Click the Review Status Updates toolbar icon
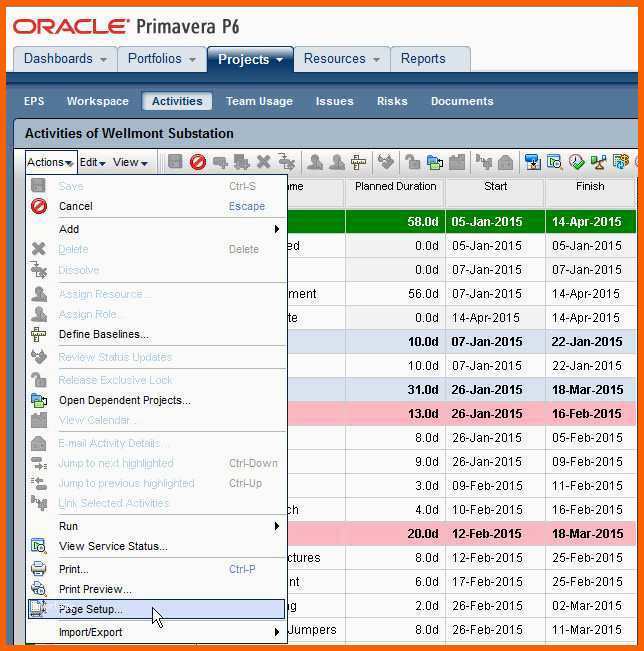Viewport: 644px width, 651px height. pos(386,162)
